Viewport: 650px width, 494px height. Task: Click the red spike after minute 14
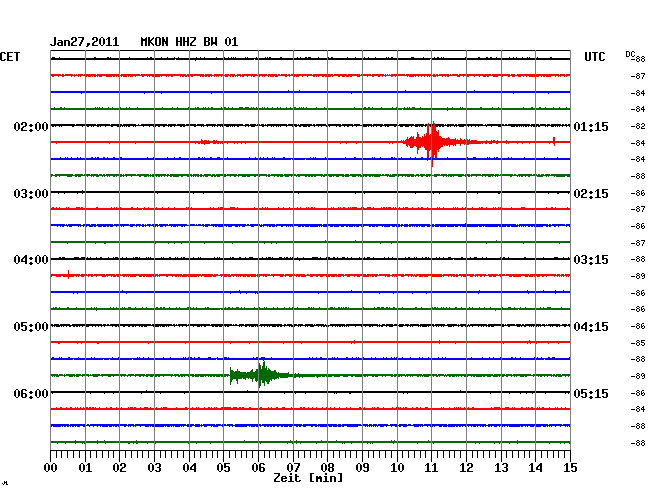click(x=554, y=141)
